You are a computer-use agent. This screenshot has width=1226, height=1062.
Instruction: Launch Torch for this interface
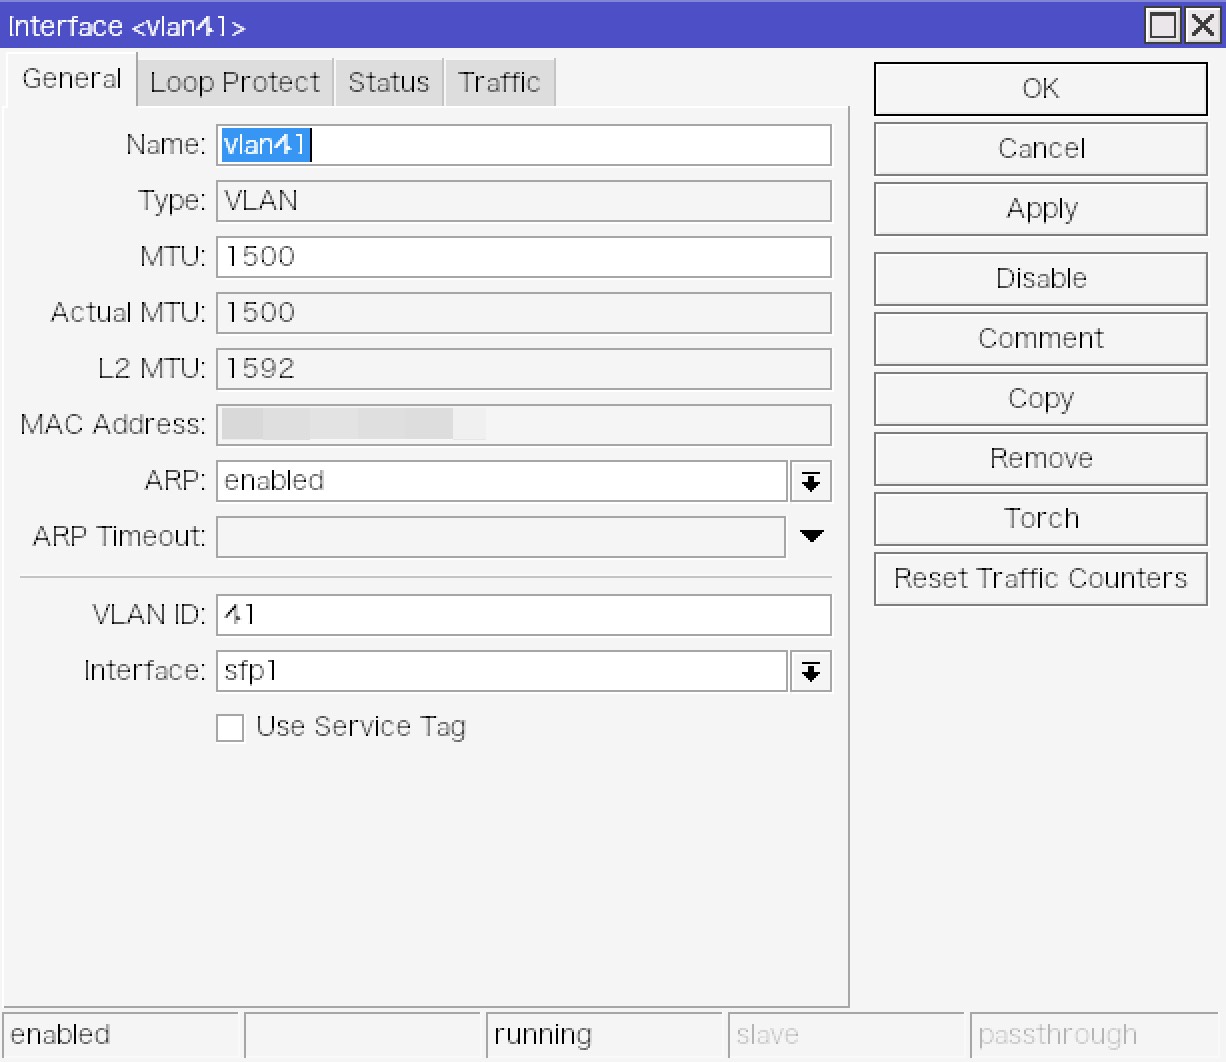pos(1040,519)
